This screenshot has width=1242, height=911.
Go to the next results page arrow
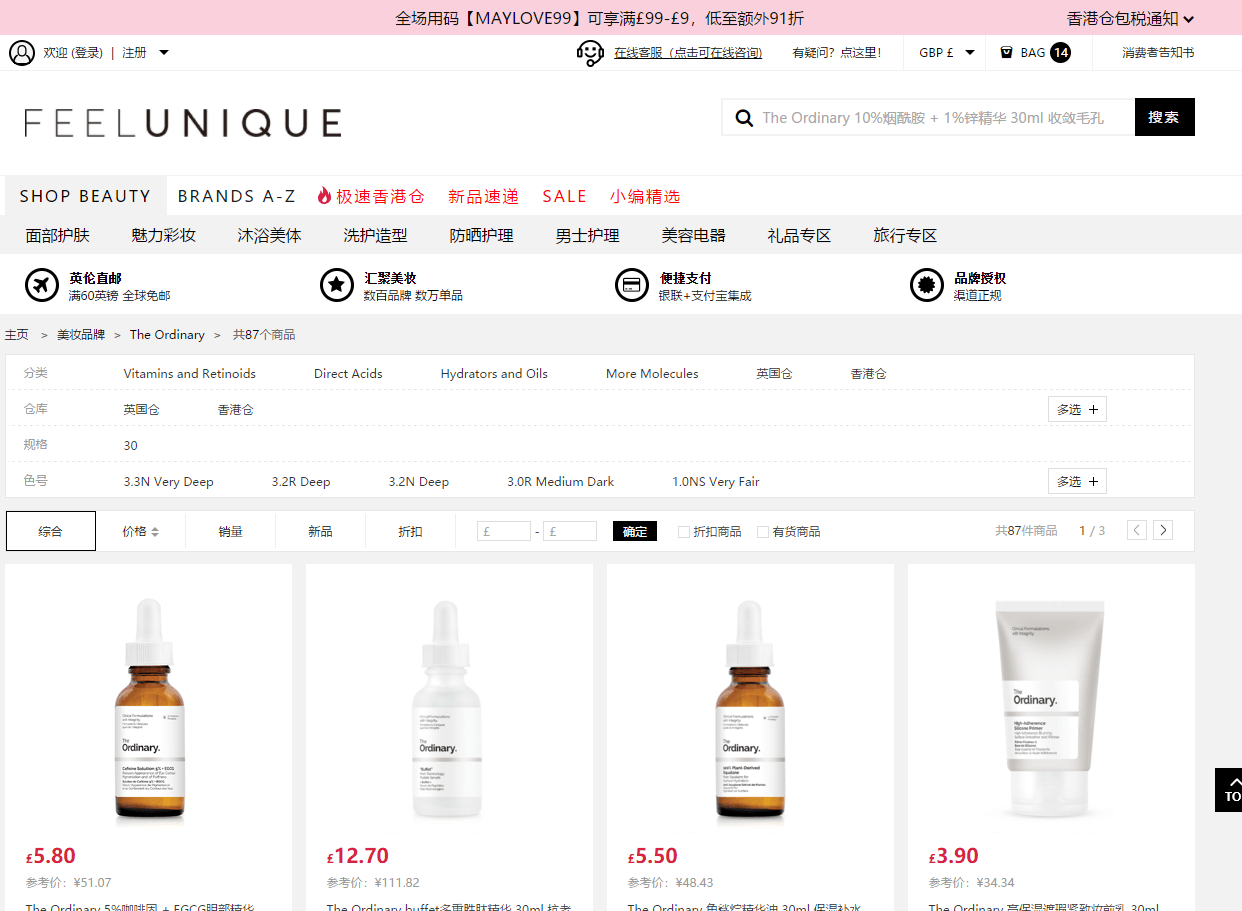pos(1163,530)
